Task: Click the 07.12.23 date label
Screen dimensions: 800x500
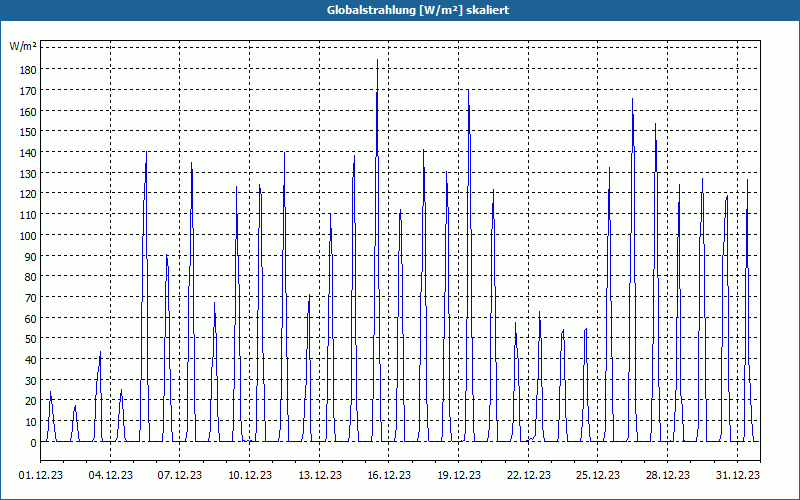Action: click(180, 475)
